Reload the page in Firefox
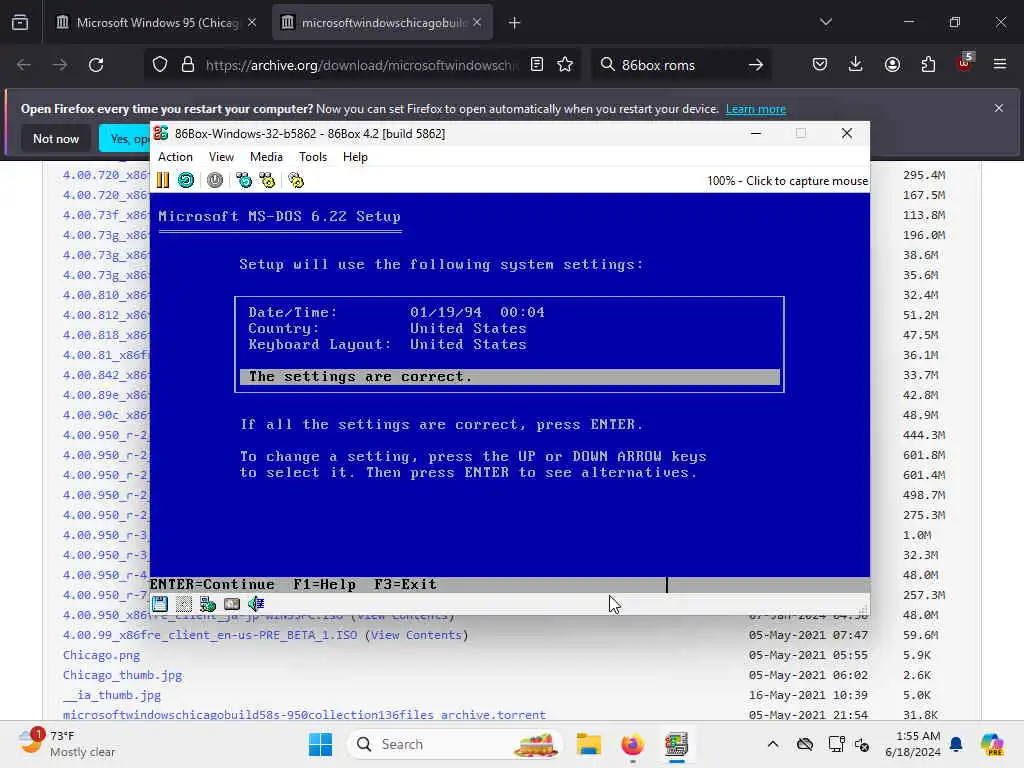This screenshot has width=1024, height=768. [96, 65]
